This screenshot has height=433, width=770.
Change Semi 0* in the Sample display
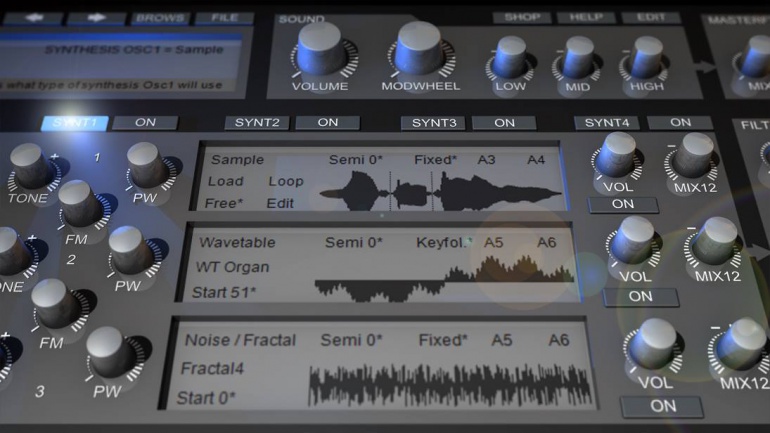point(356,160)
